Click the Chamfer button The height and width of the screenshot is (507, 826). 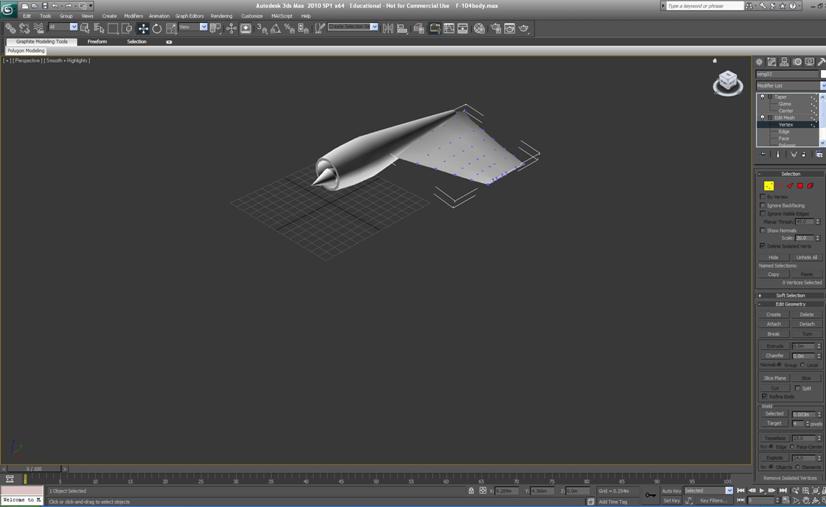tap(774, 356)
